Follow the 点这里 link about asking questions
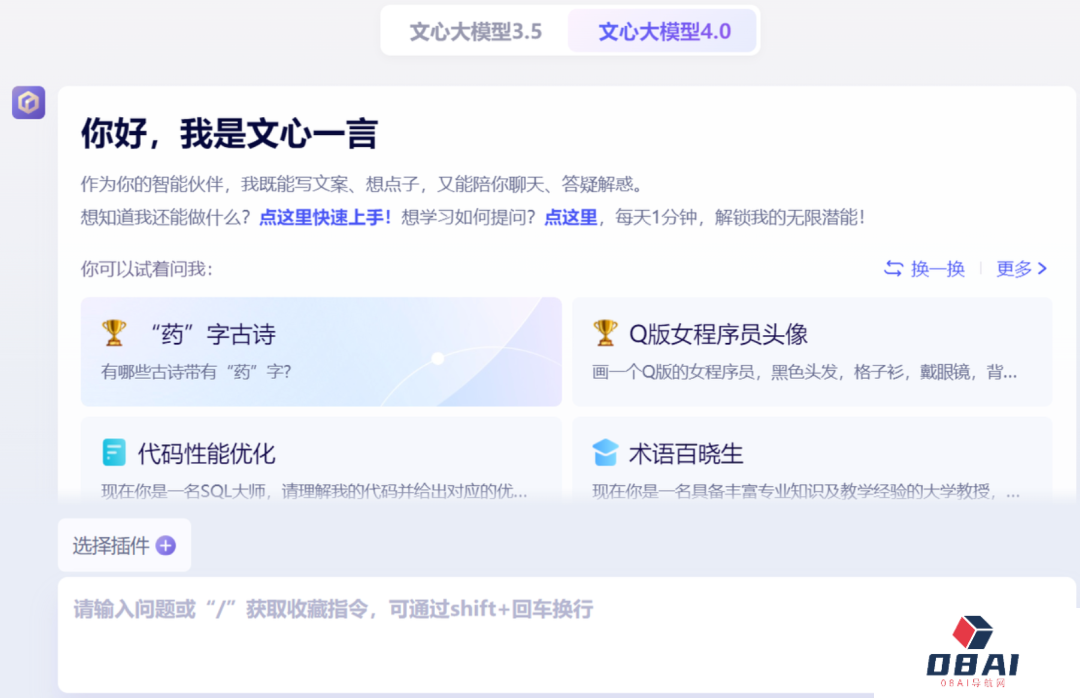The width and height of the screenshot is (1080, 698). tap(570, 218)
